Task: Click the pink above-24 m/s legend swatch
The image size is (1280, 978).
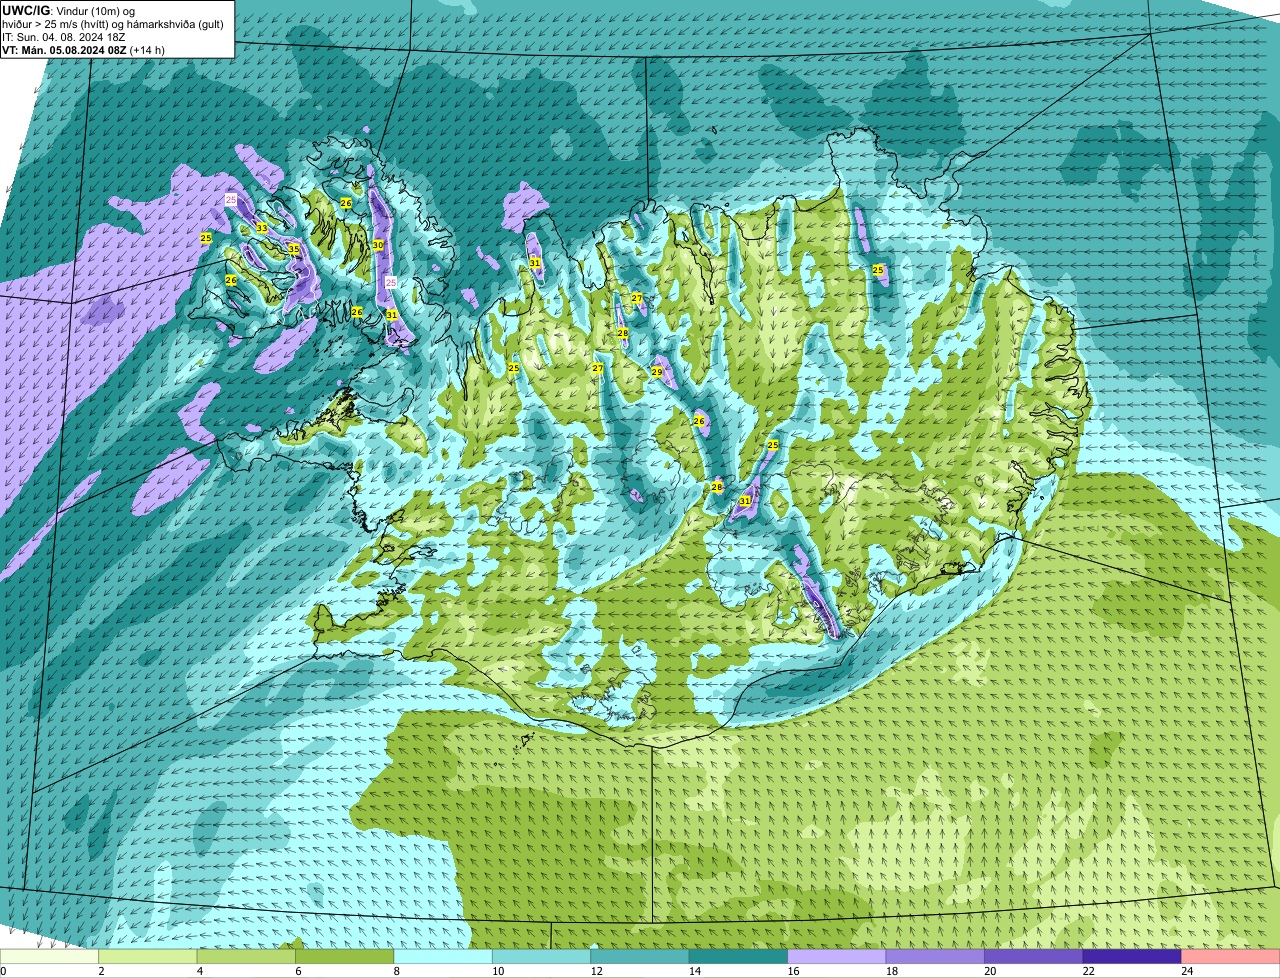Action: 1231,957
